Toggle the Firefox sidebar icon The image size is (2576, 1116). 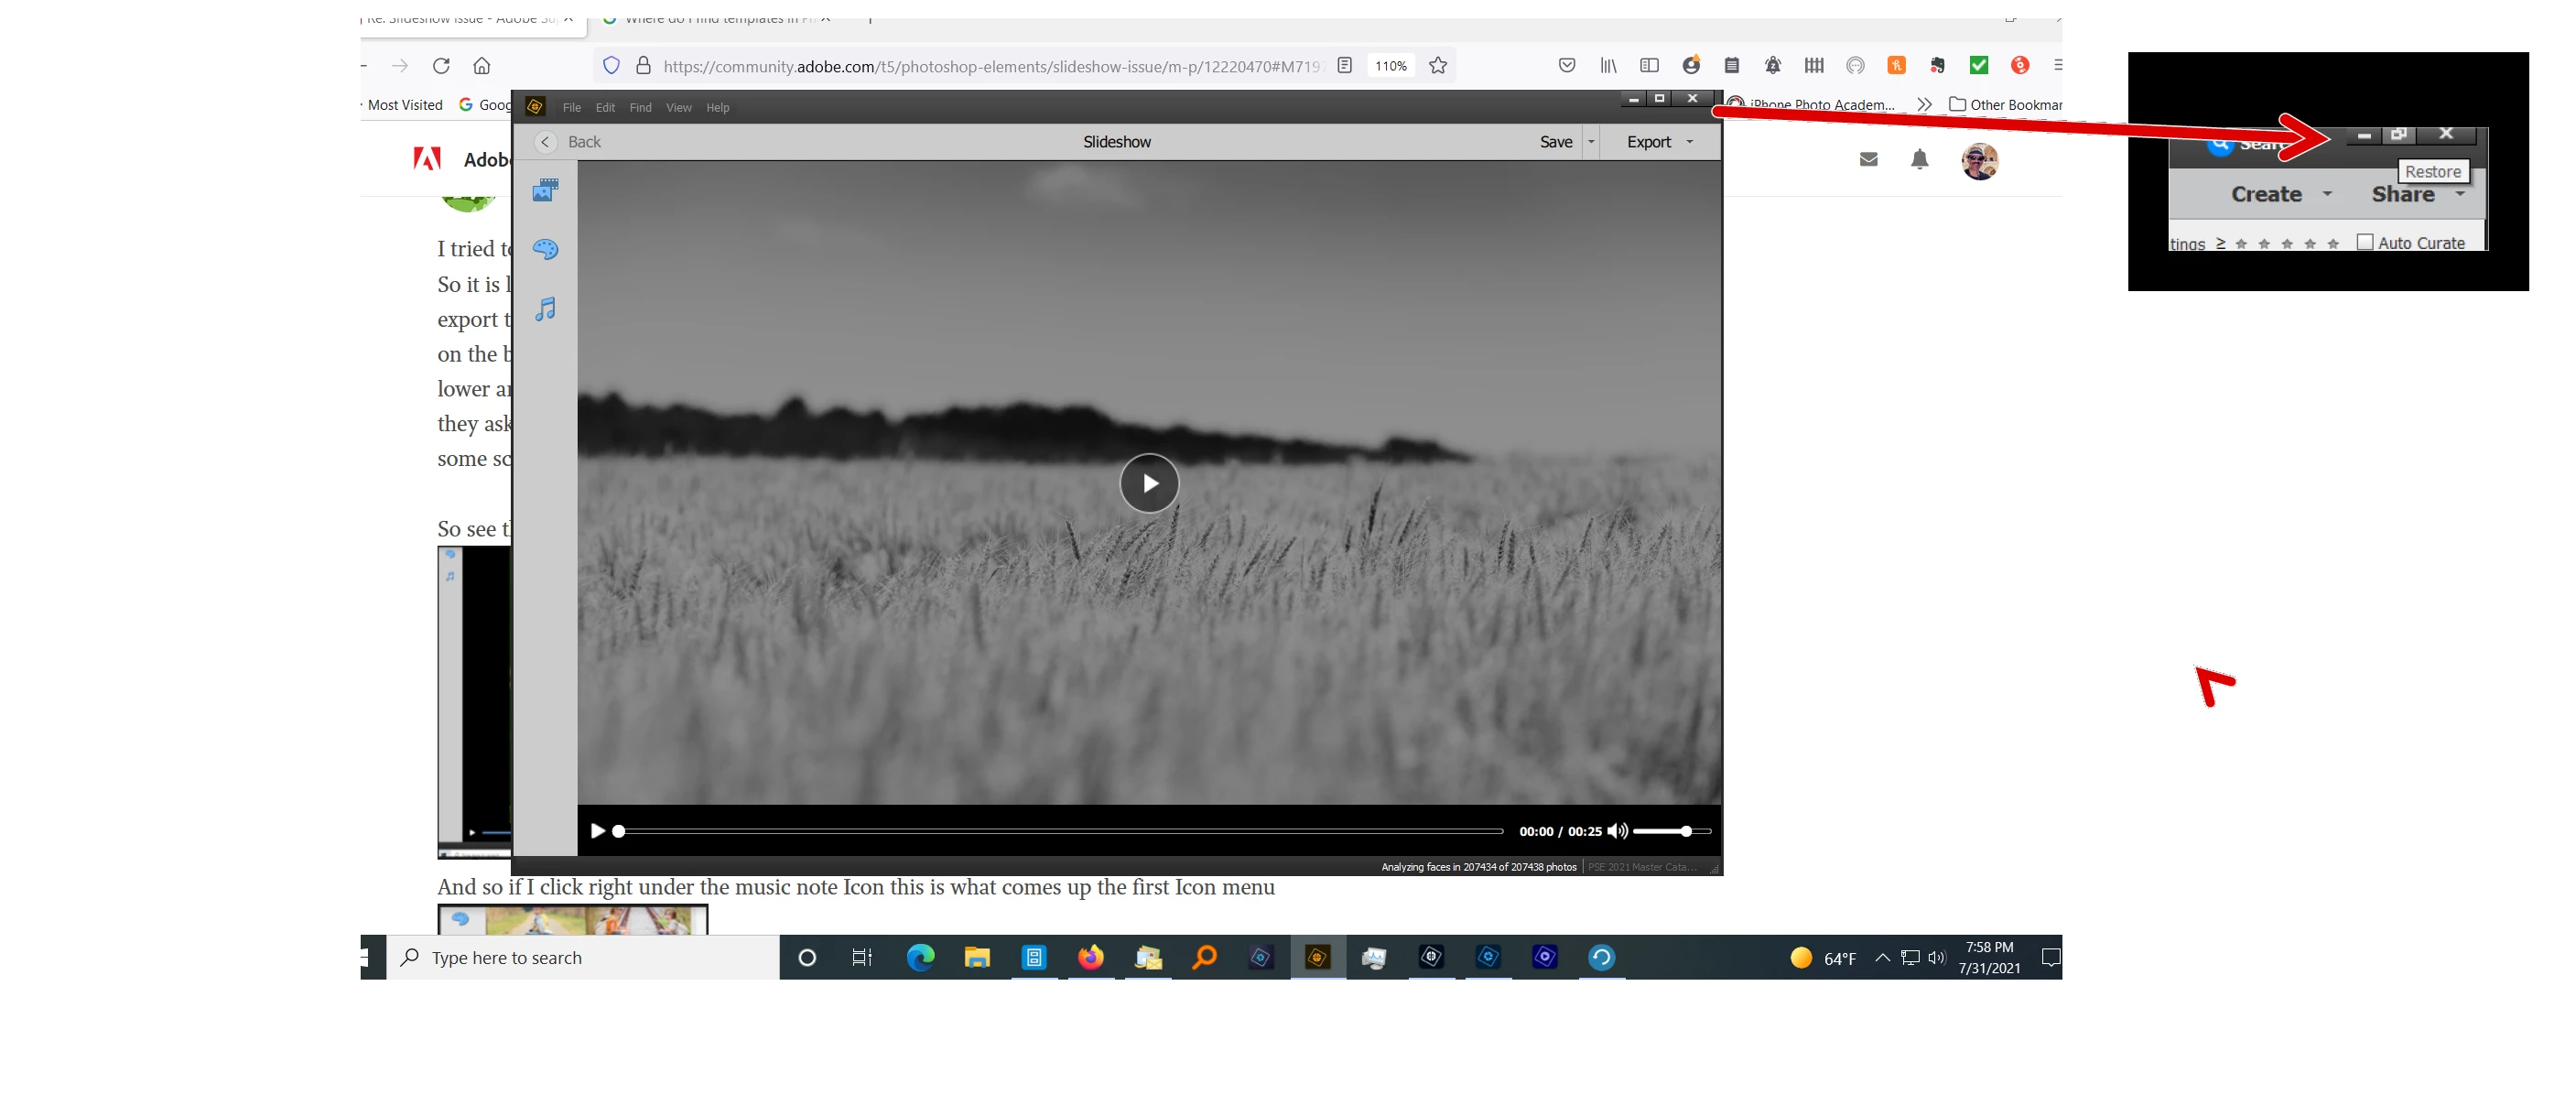tap(1650, 66)
